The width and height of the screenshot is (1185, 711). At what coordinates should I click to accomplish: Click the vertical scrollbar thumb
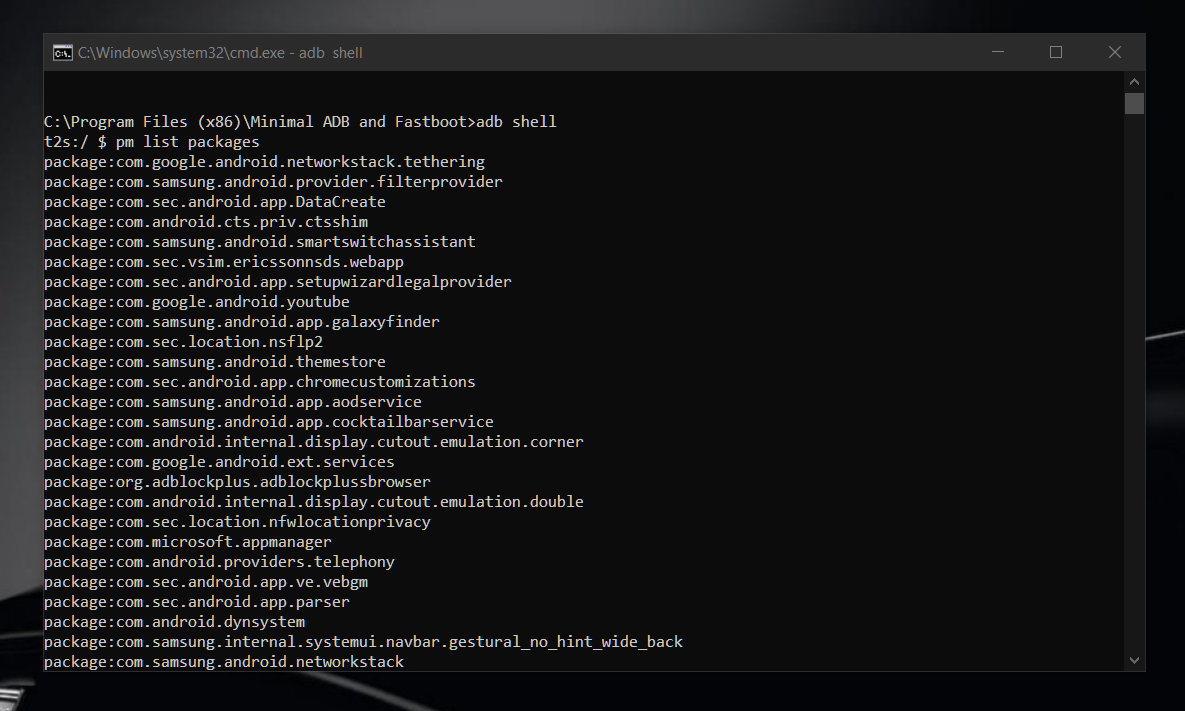pos(1134,104)
